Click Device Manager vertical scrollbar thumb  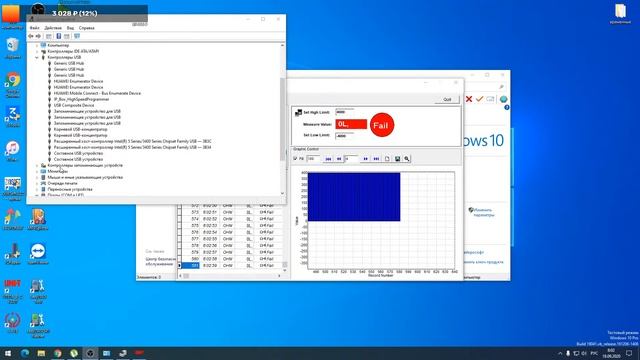[x=282, y=118]
